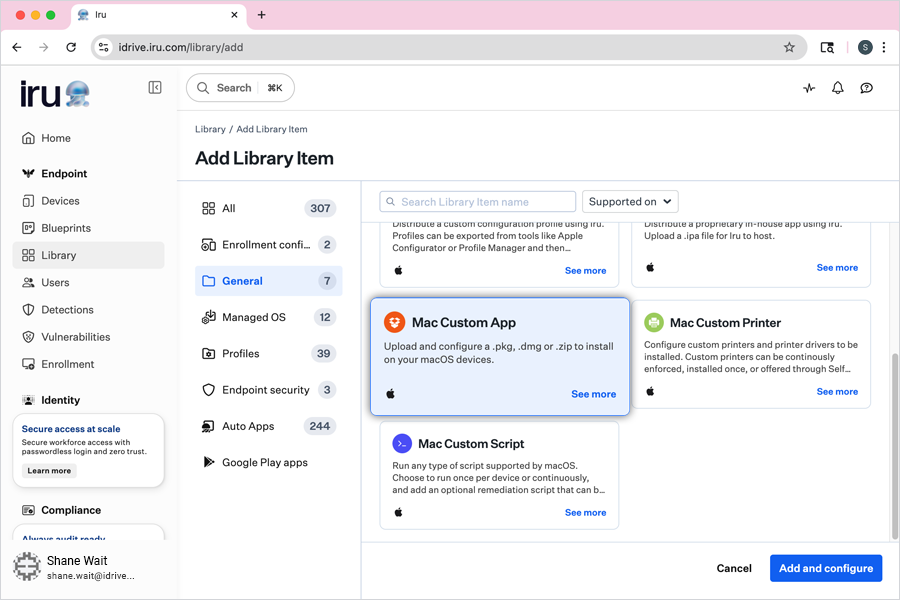Screen dimensions: 900x600
Task: Click the Add and configure button
Action: click(x=825, y=568)
